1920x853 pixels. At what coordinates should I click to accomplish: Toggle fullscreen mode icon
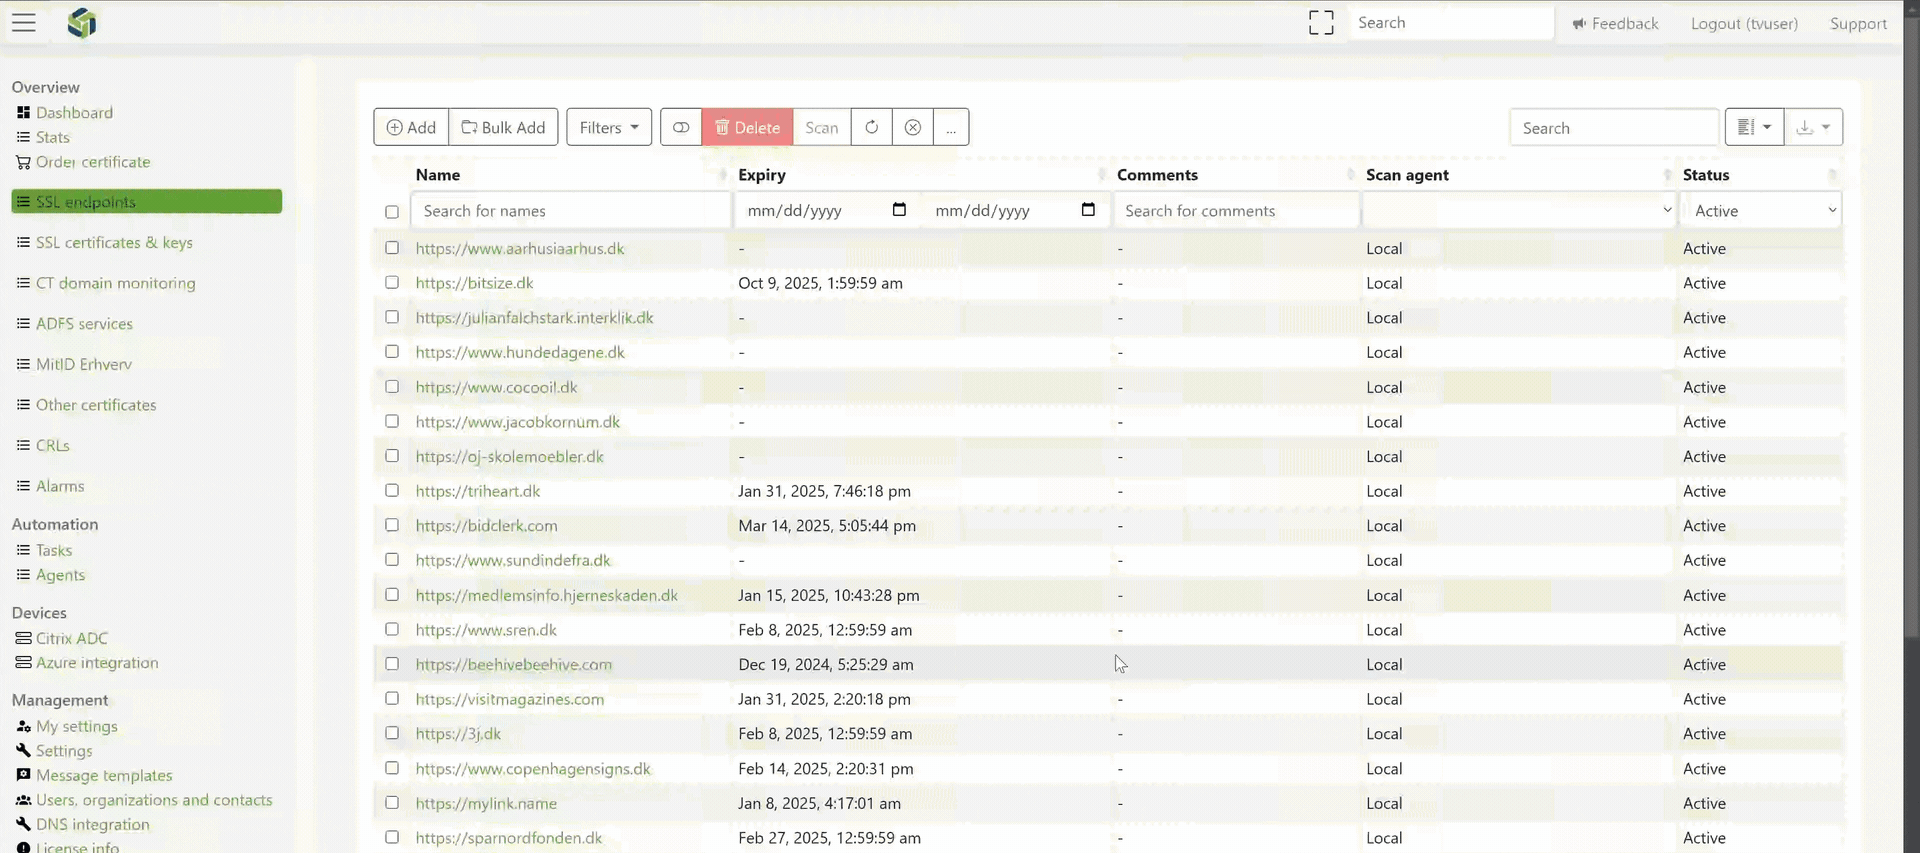tap(1321, 23)
